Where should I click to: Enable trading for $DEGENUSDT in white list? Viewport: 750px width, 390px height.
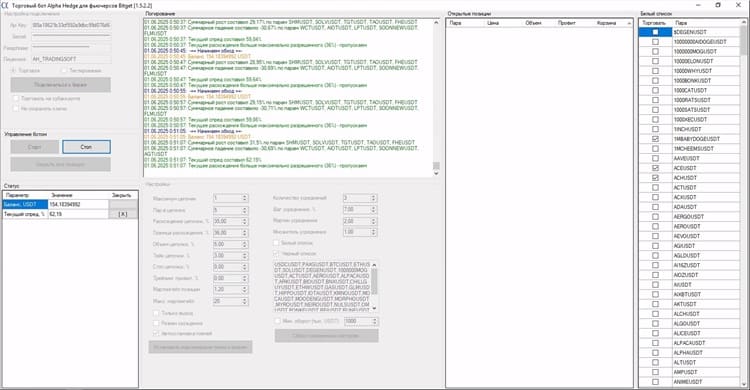coord(655,32)
